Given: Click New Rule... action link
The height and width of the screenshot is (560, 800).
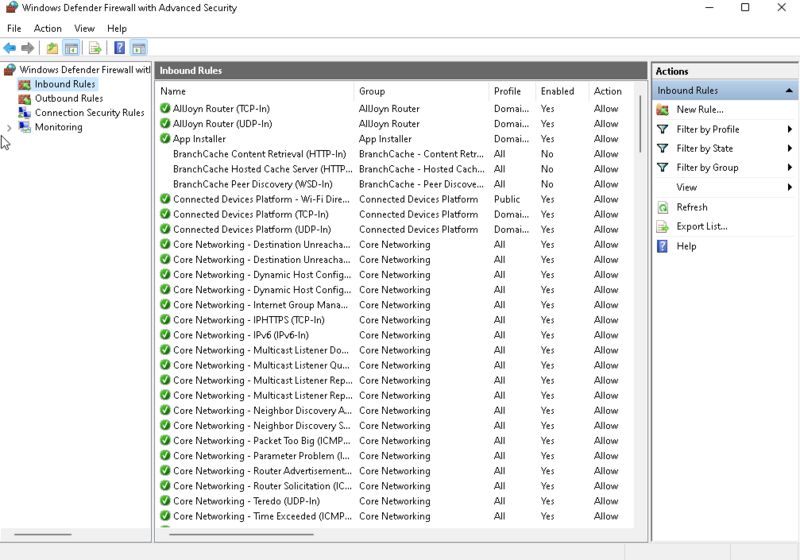Looking at the screenshot, I should (699, 109).
